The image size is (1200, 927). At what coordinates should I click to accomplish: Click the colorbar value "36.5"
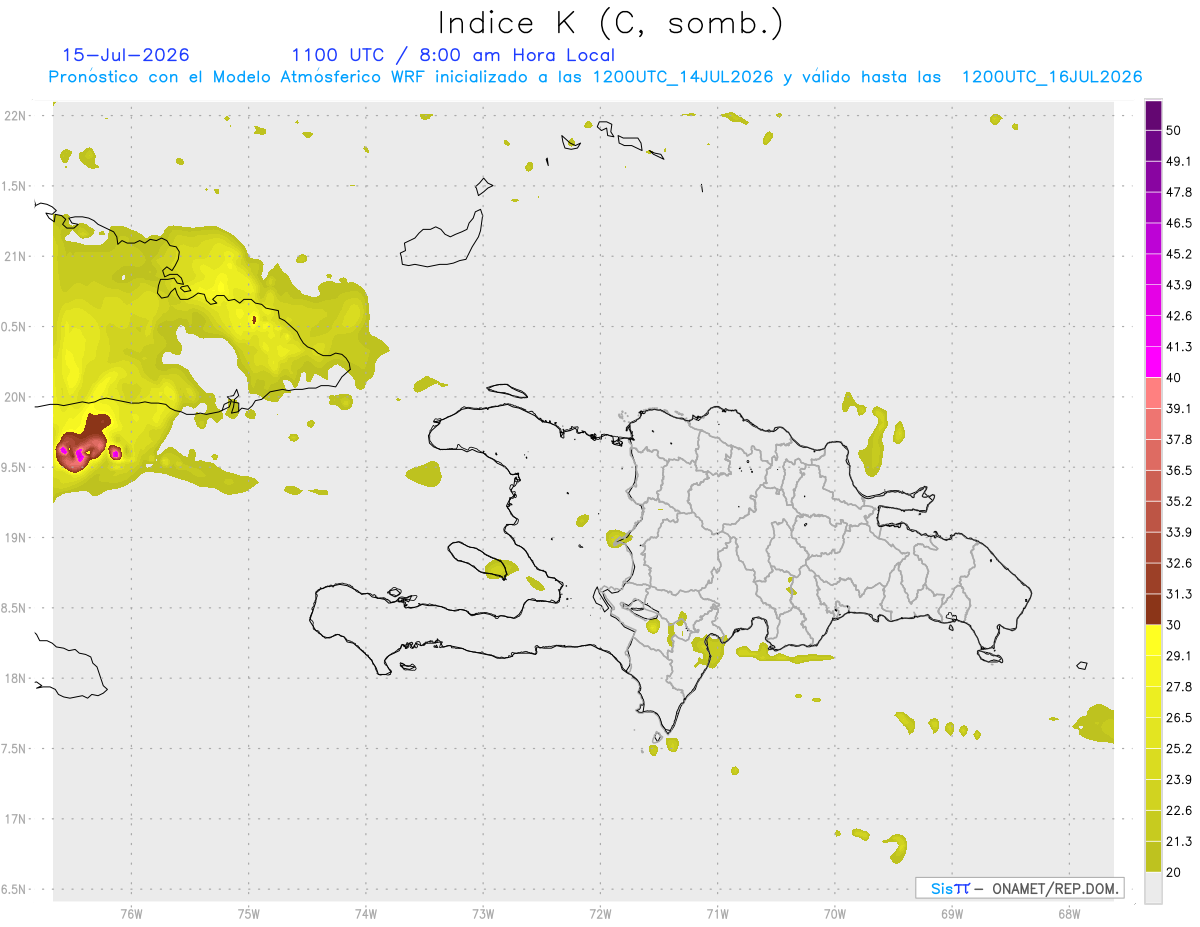click(1179, 470)
